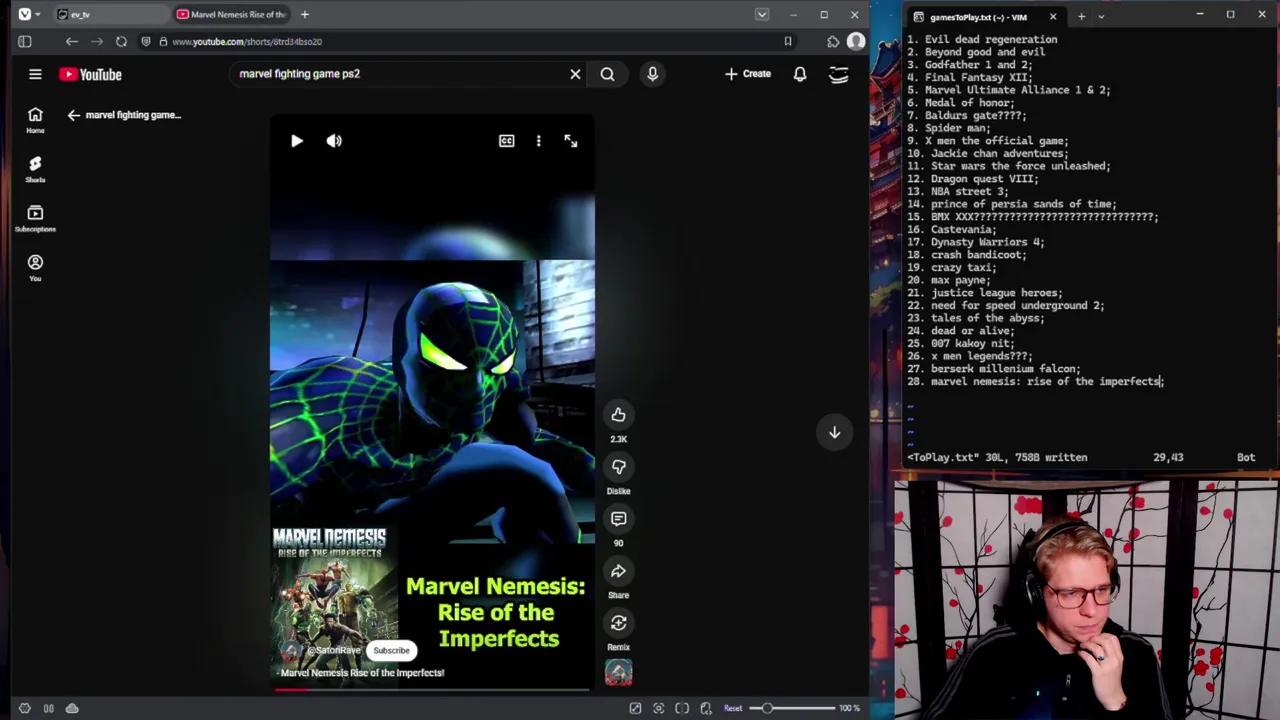
Task: Clear the YouTube search query
Action: click(x=575, y=74)
